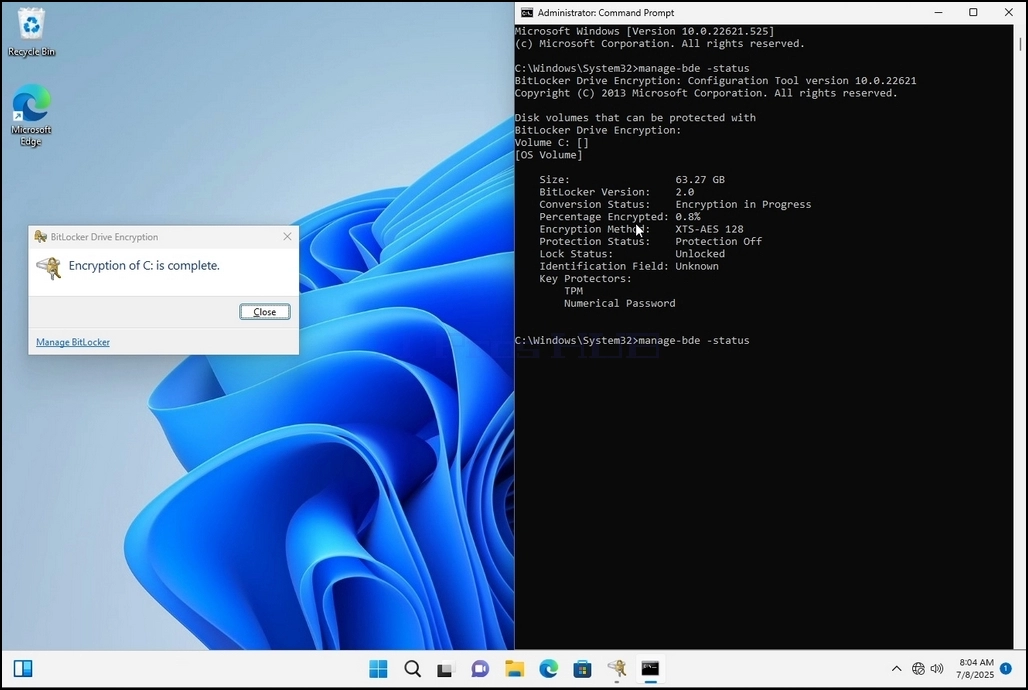The width and height of the screenshot is (1028, 690).
Task: Click the Close button in the BitLocker dialog
Action: pyautogui.click(x=265, y=312)
